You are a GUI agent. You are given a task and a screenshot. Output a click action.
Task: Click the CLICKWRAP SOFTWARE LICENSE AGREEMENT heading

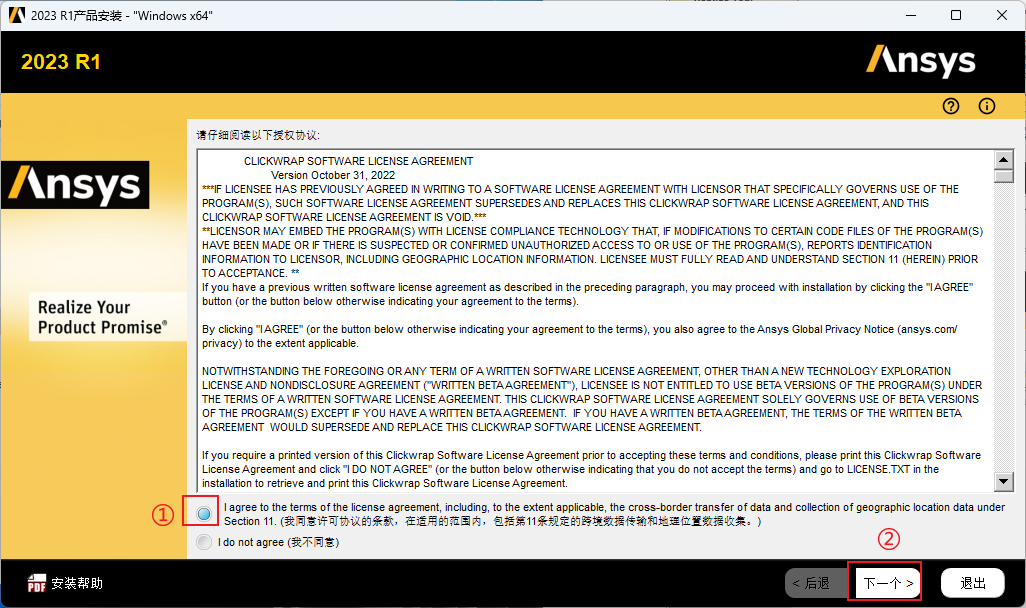point(359,161)
